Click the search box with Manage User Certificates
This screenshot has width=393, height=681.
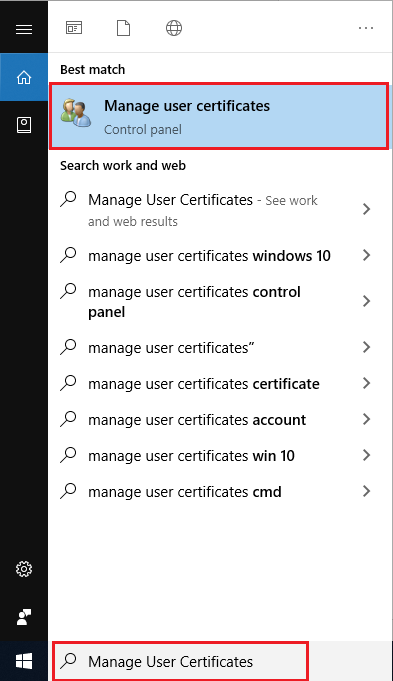click(x=180, y=661)
